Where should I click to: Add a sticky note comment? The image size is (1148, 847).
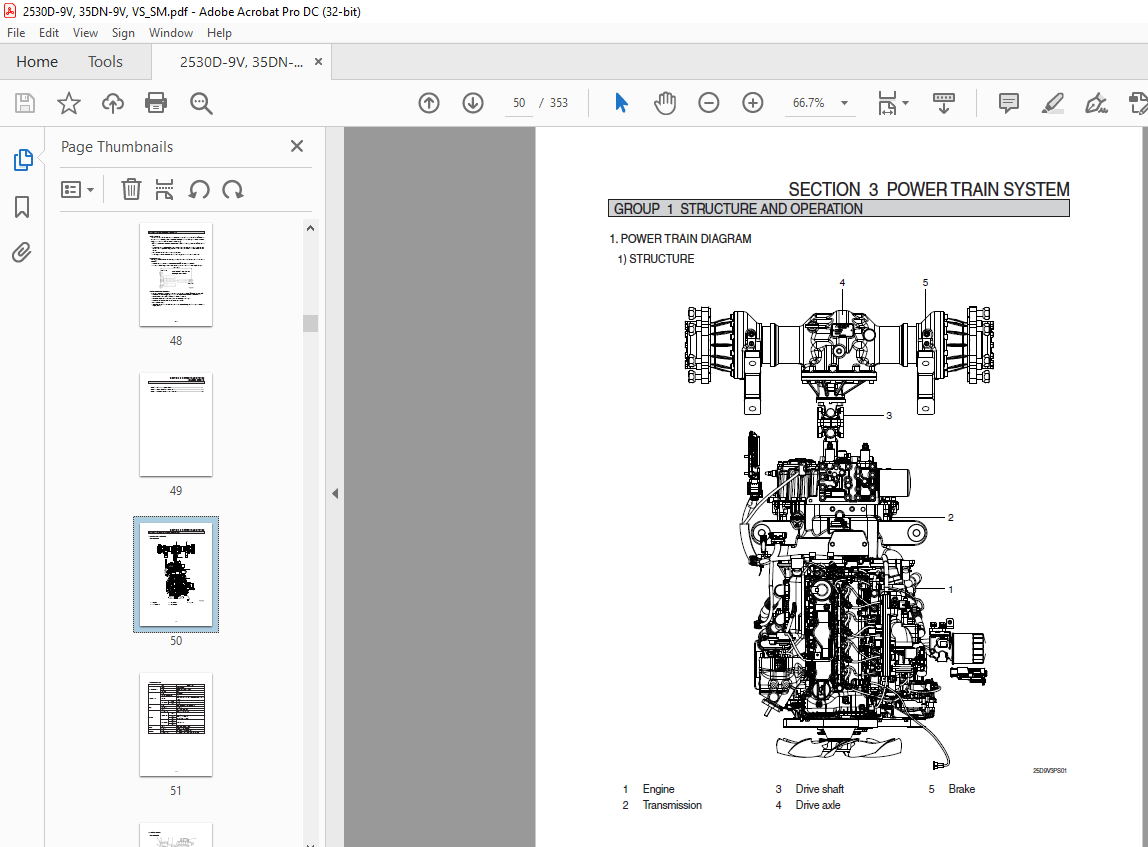(1009, 103)
